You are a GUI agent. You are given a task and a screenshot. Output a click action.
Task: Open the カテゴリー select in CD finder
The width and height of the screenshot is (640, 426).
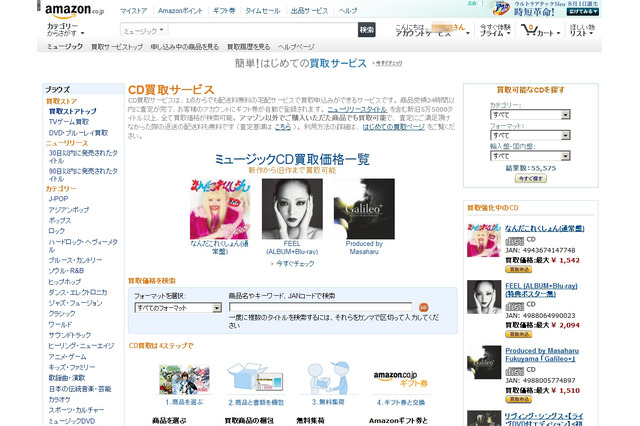pyautogui.click(x=530, y=115)
